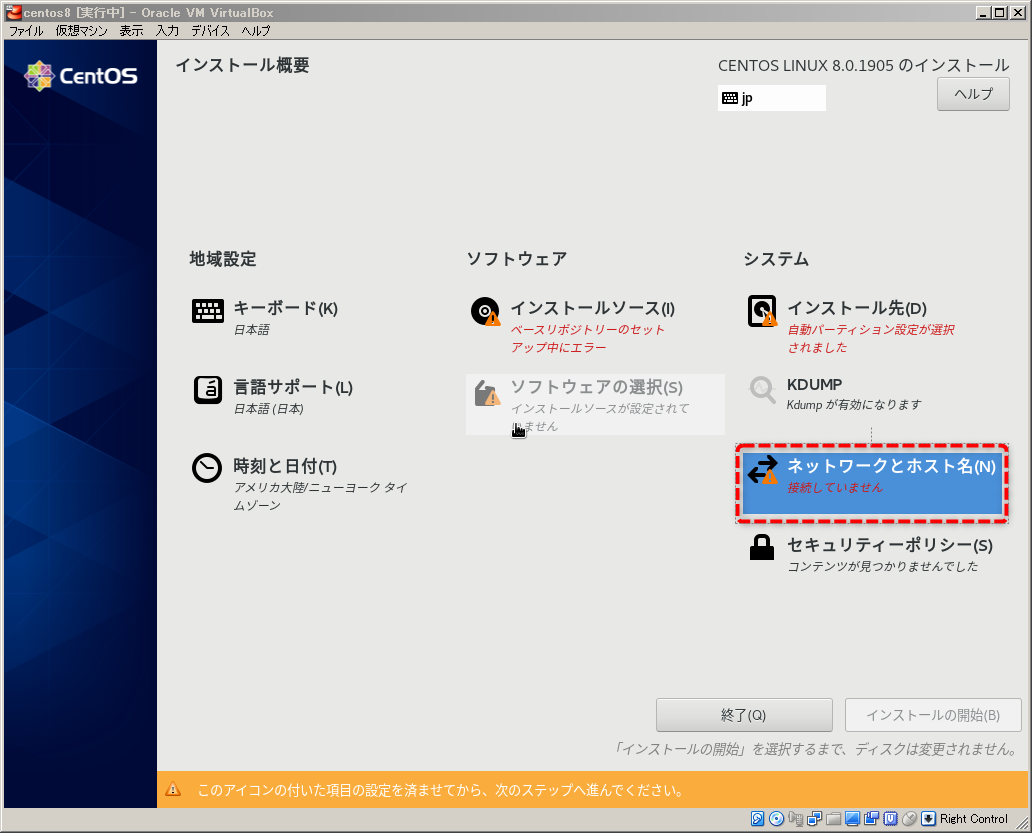Open the 表示 menu

click(131, 31)
